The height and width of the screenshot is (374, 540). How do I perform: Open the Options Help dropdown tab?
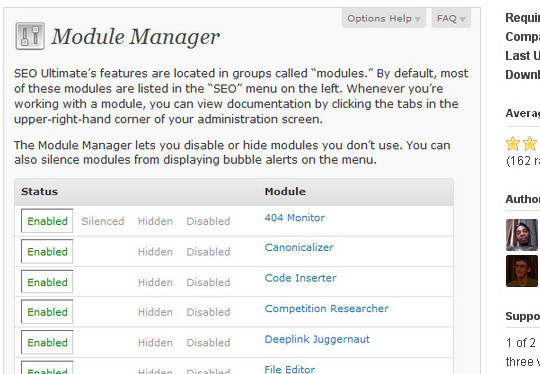coord(384,18)
